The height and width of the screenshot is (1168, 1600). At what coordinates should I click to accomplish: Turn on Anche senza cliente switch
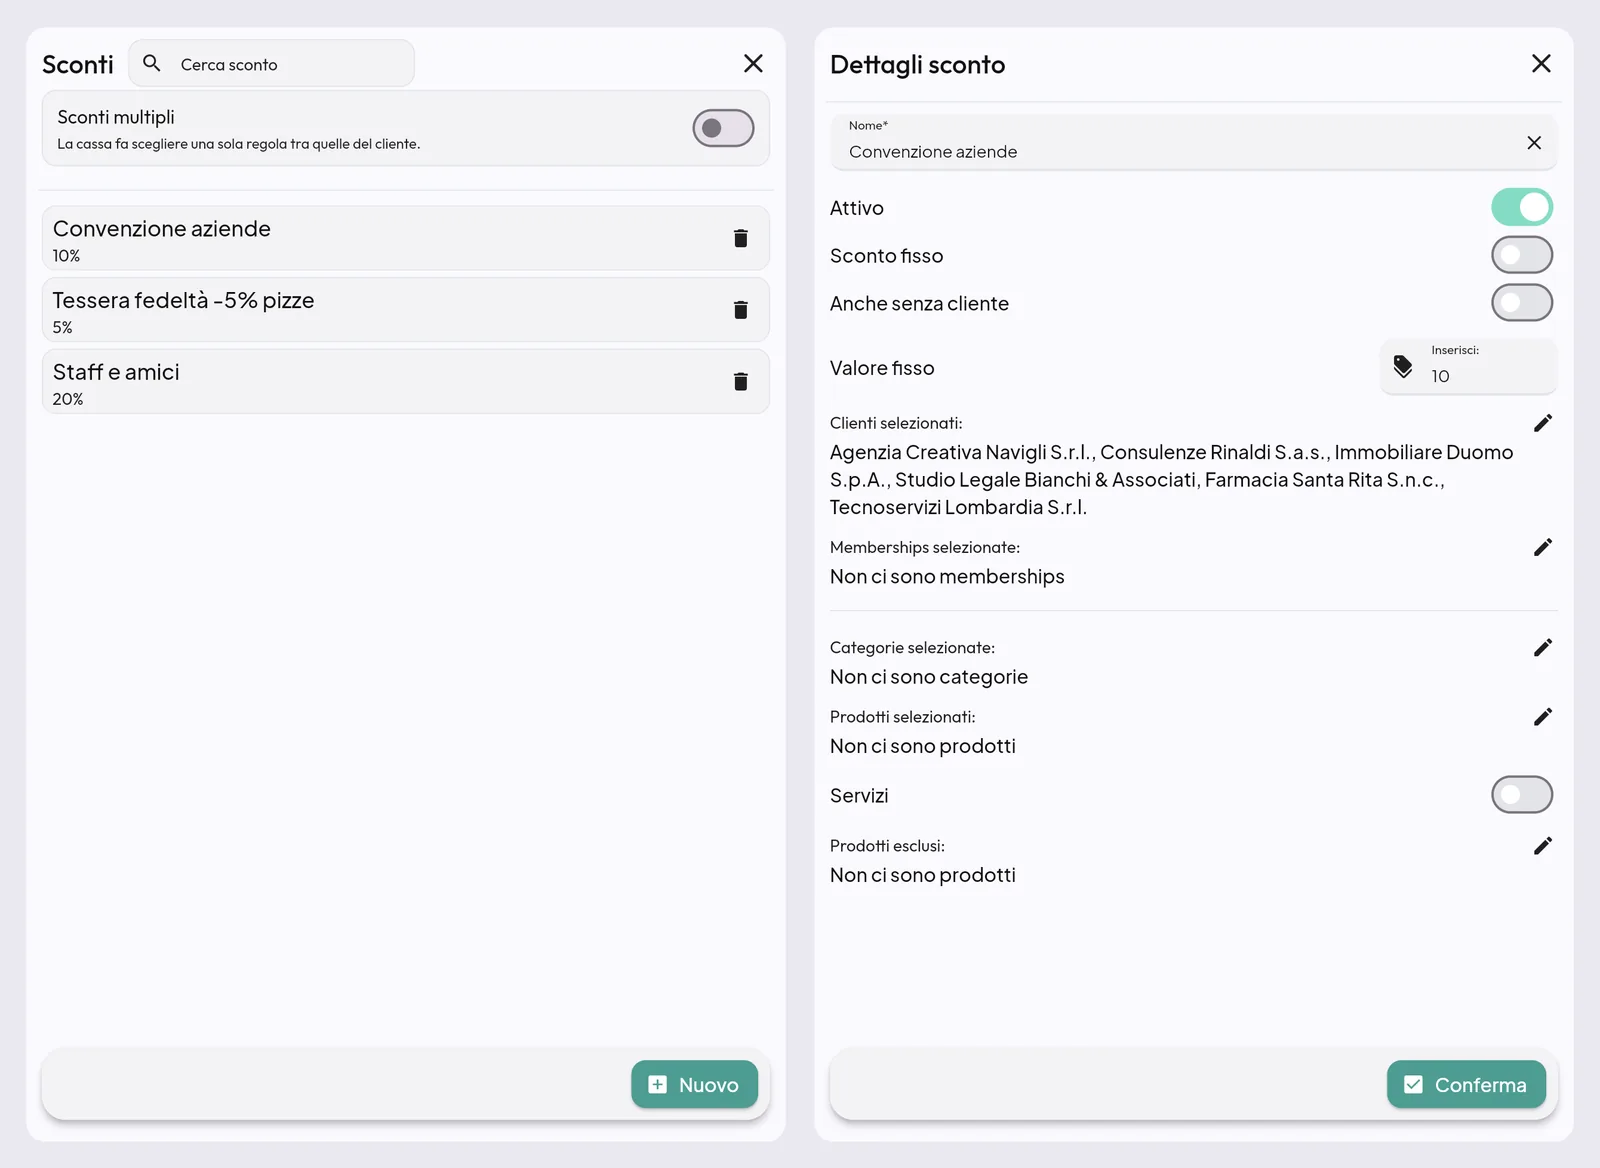tap(1522, 302)
